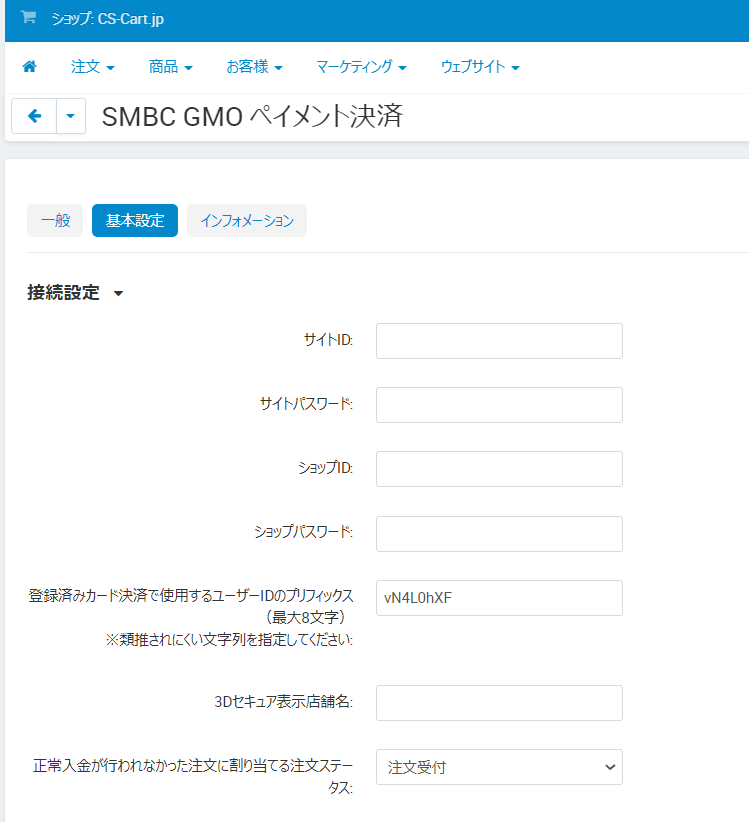The image size is (749, 822).
Task: Click the back arrow button
Action: click(34, 116)
